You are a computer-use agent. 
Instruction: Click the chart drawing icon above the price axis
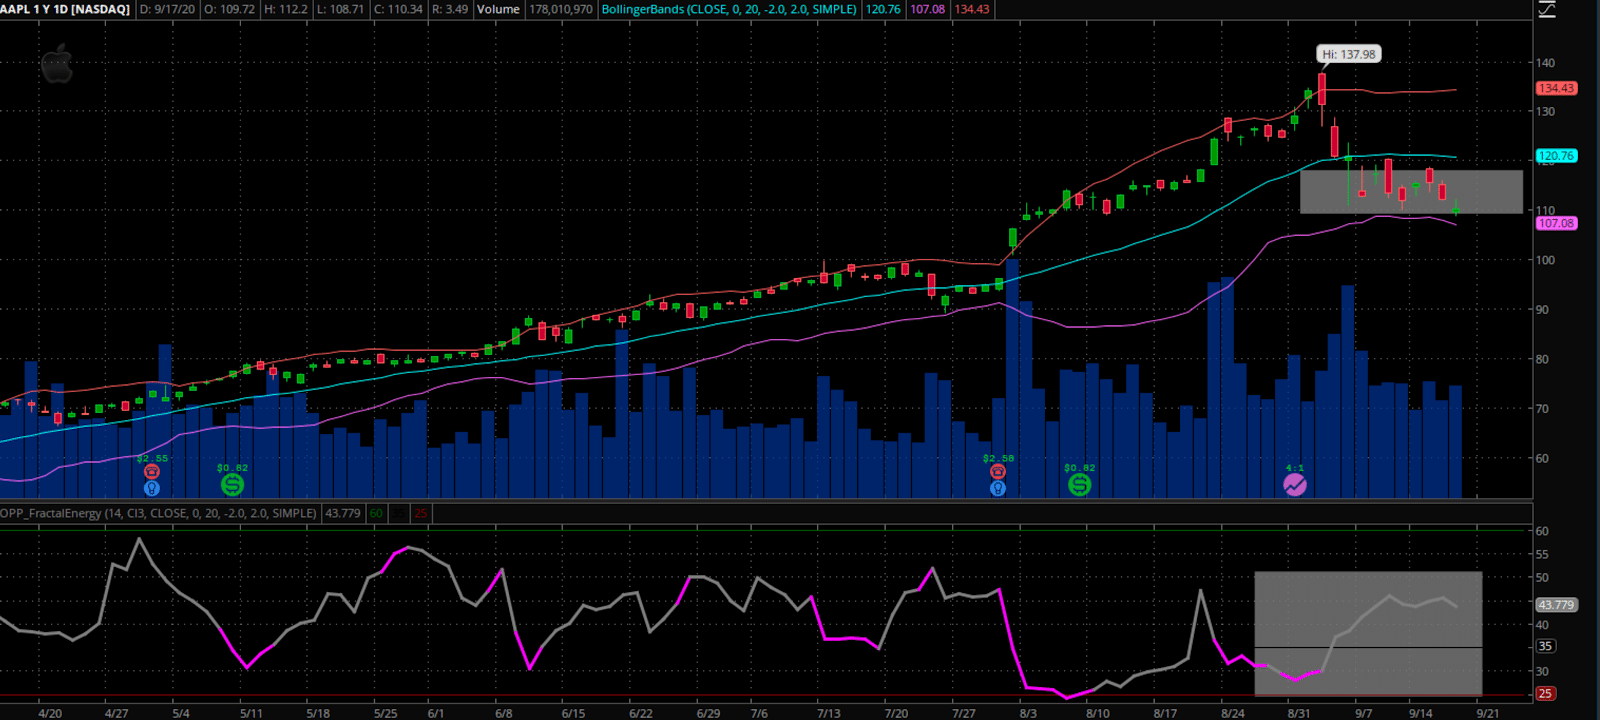pyautogui.click(x=1547, y=9)
